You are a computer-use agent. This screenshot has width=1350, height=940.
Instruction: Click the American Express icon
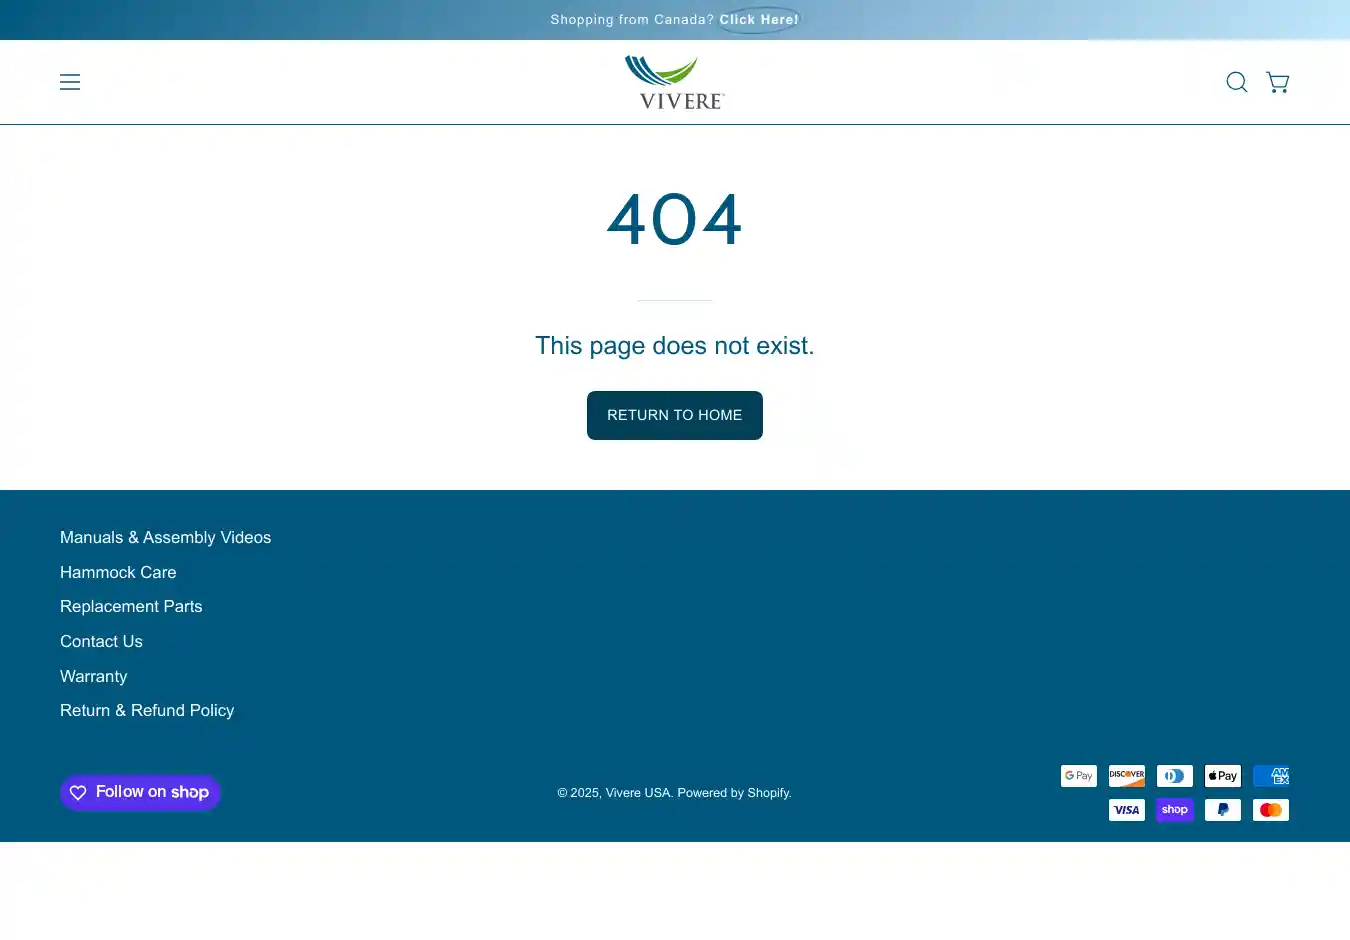click(x=1270, y=776)
